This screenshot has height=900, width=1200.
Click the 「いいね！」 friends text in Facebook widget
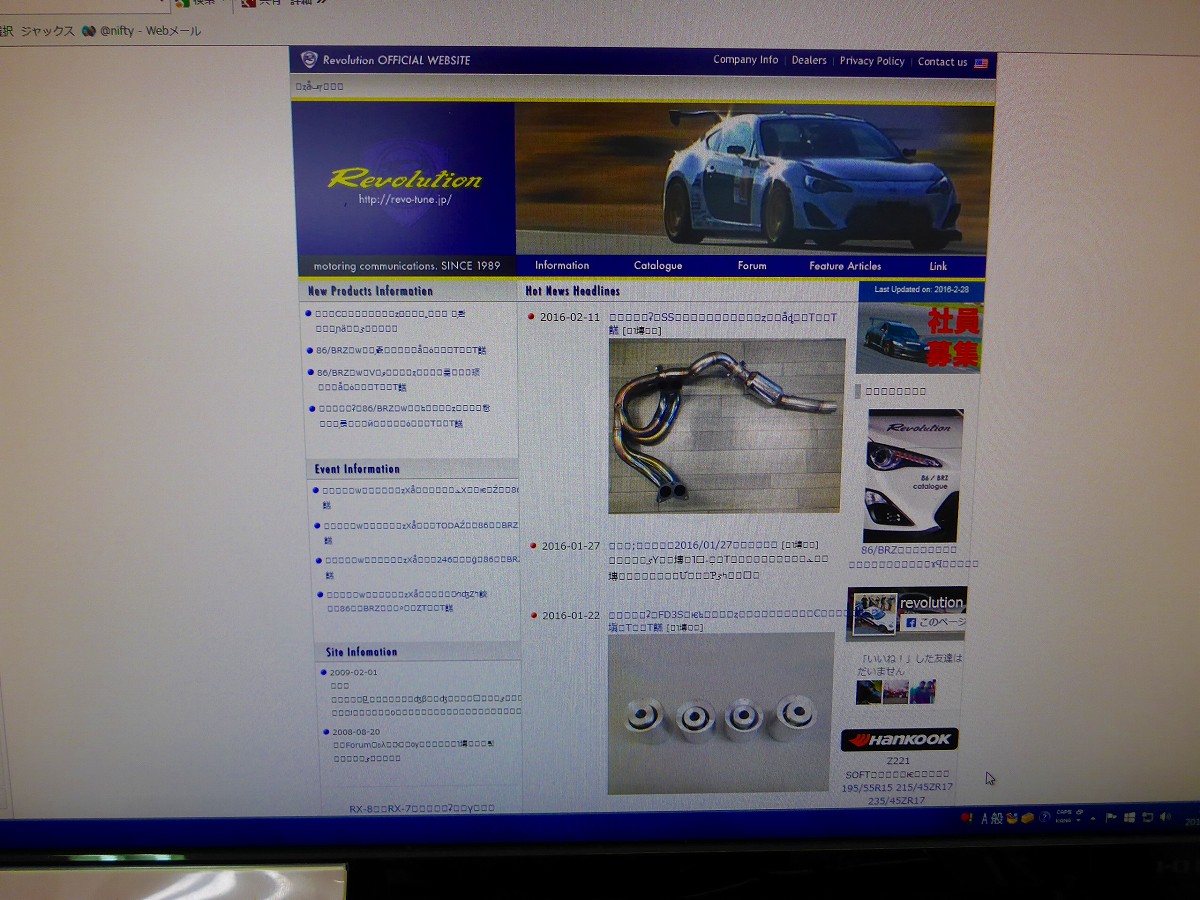pyautogui.click(x=910, y=664)
